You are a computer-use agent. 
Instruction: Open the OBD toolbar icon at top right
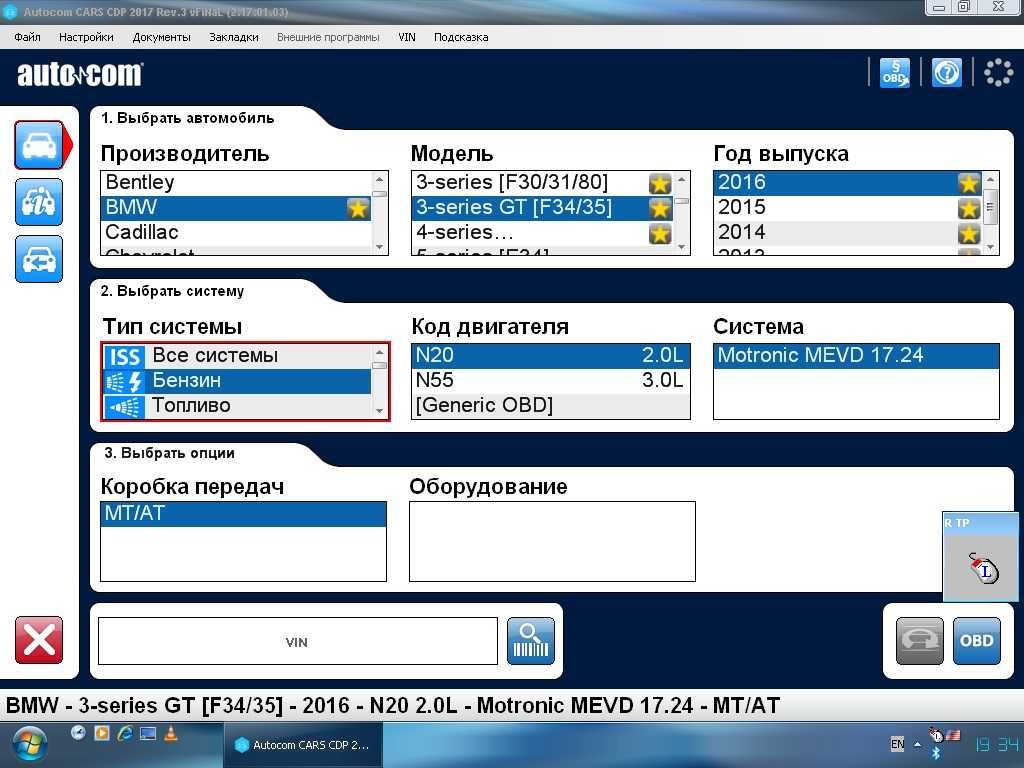tap(895, 72)
